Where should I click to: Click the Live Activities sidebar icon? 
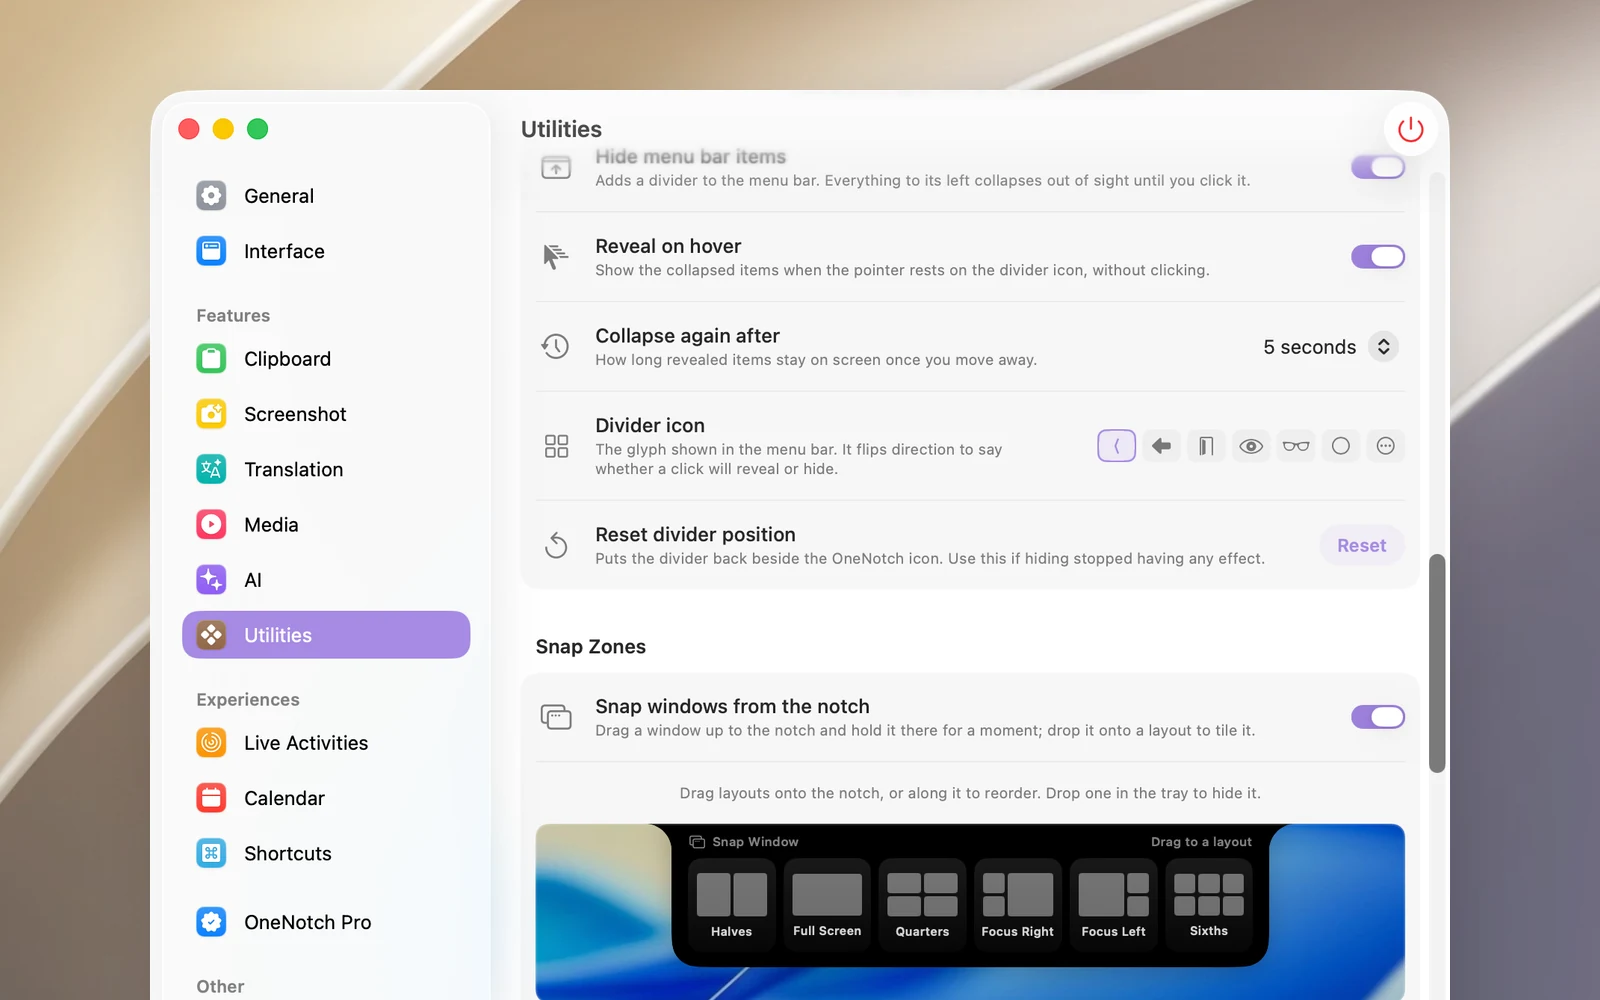[211, 742]
